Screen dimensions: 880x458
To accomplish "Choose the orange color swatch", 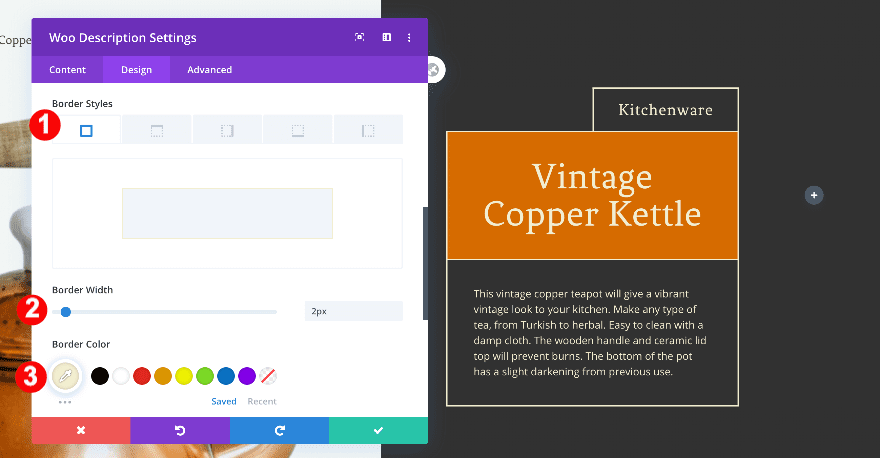I will pyautogui.click(x=163, y=376).
